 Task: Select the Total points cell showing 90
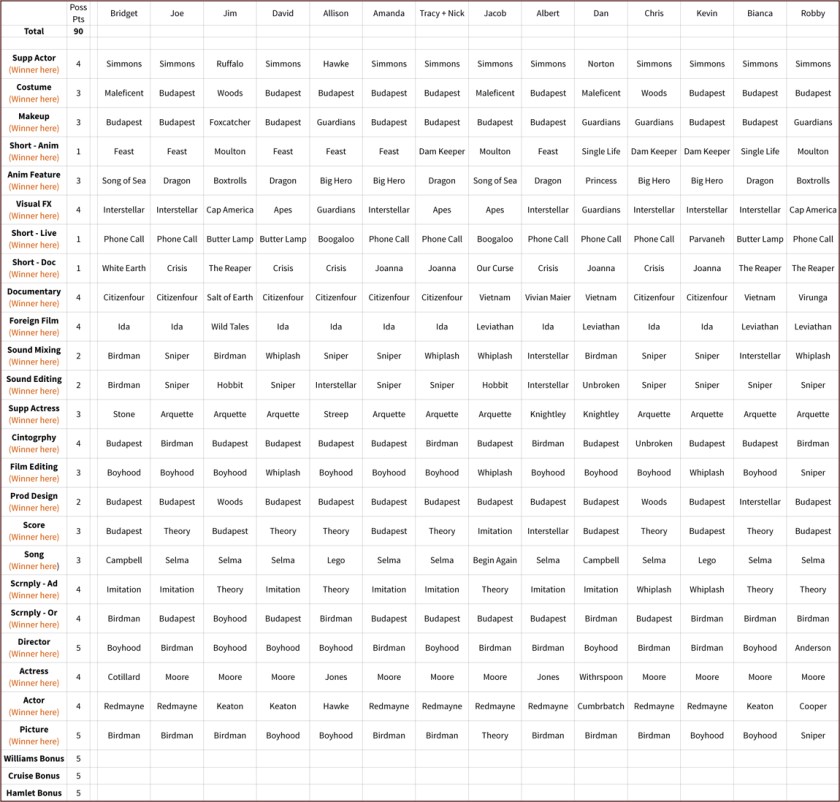(78, 31)
